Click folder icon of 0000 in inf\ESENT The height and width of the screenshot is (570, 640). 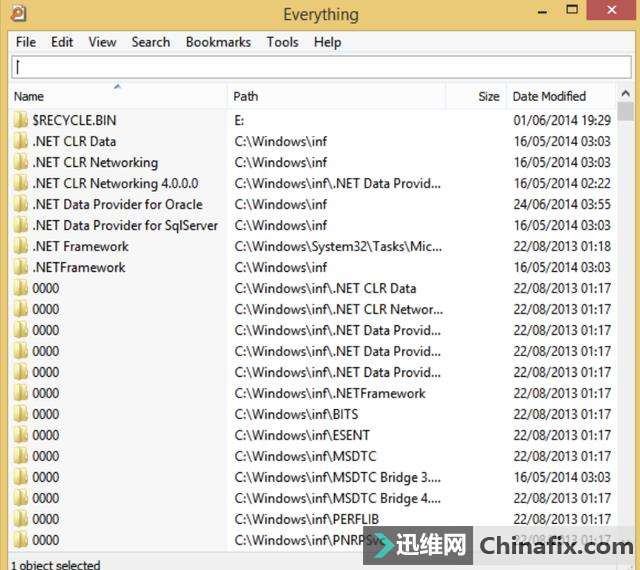(x=21, y=435)
